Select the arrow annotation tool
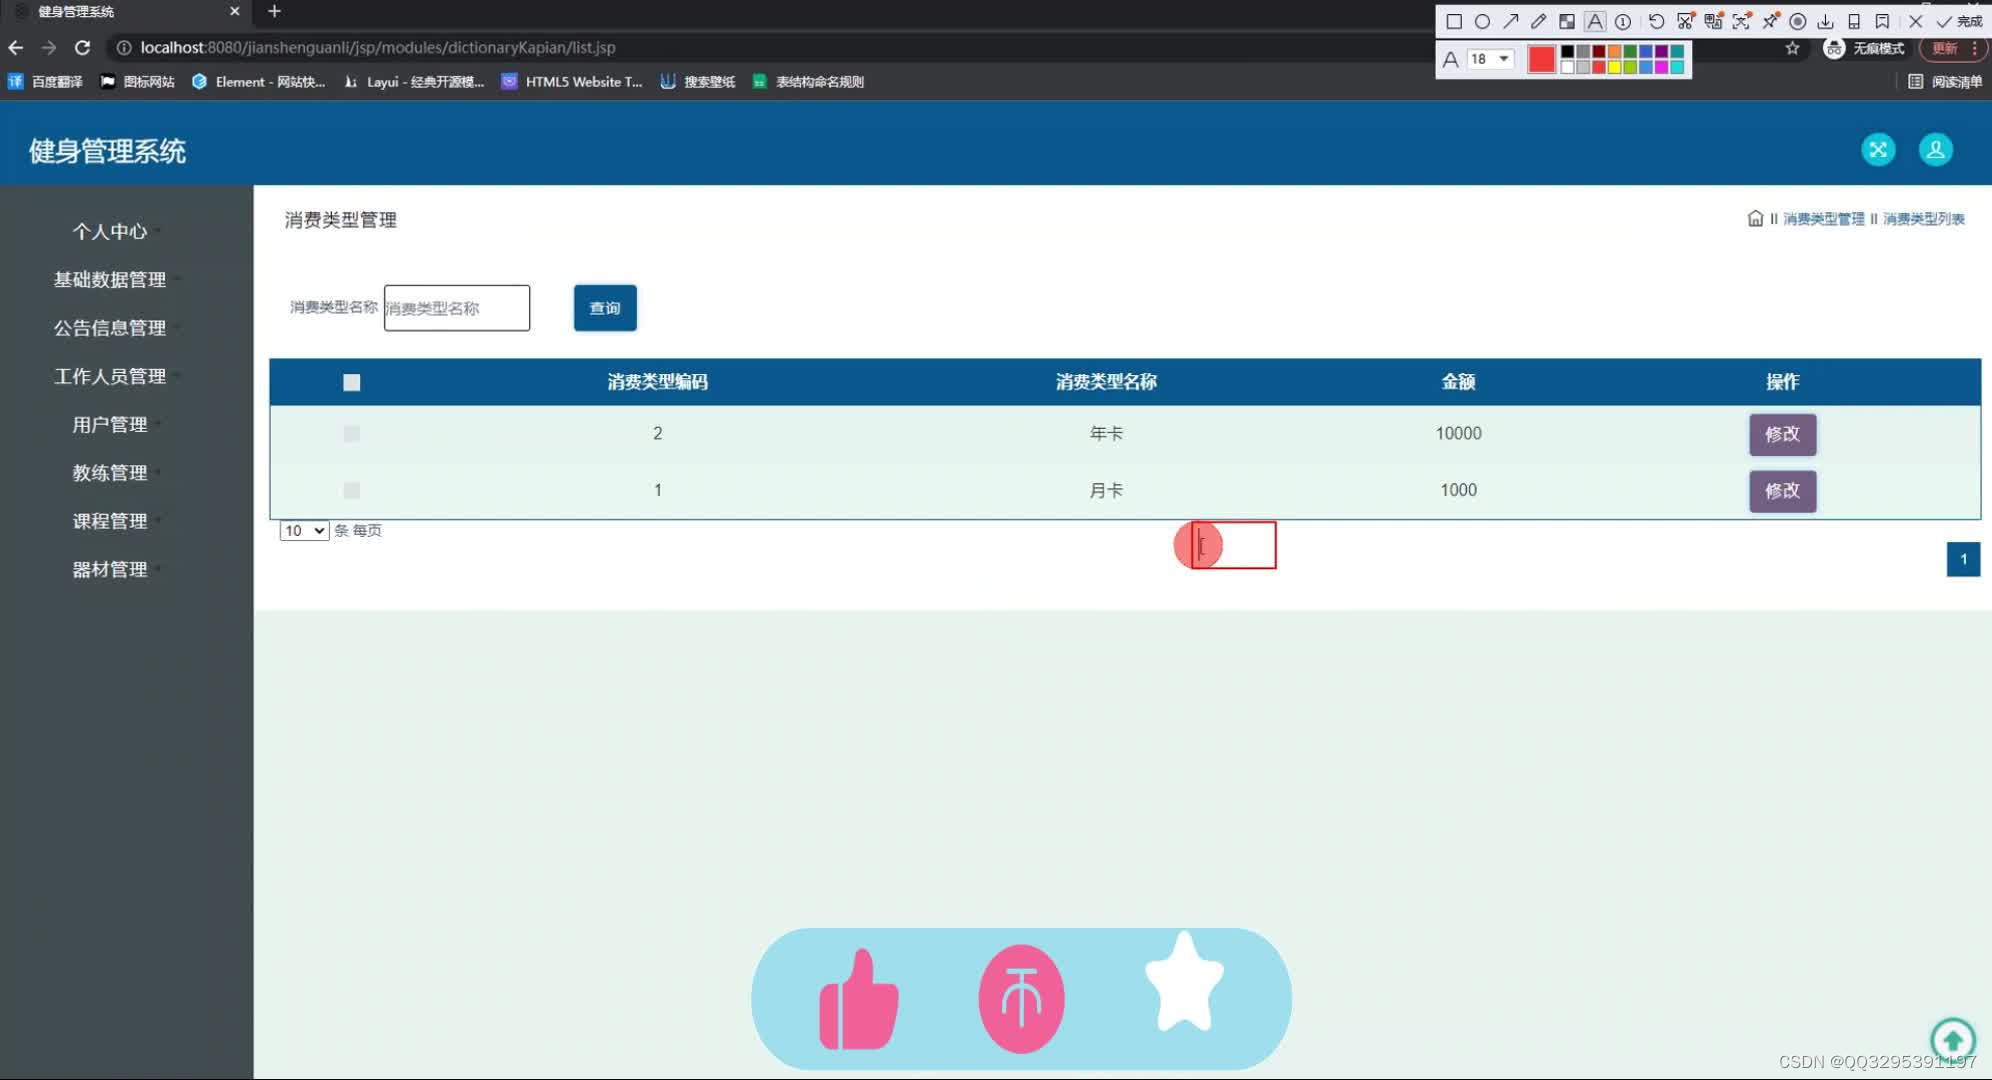Image resolution: width=1992 pixels, height=1080 pixels. pyautogui.click(x=1511, y=21)
